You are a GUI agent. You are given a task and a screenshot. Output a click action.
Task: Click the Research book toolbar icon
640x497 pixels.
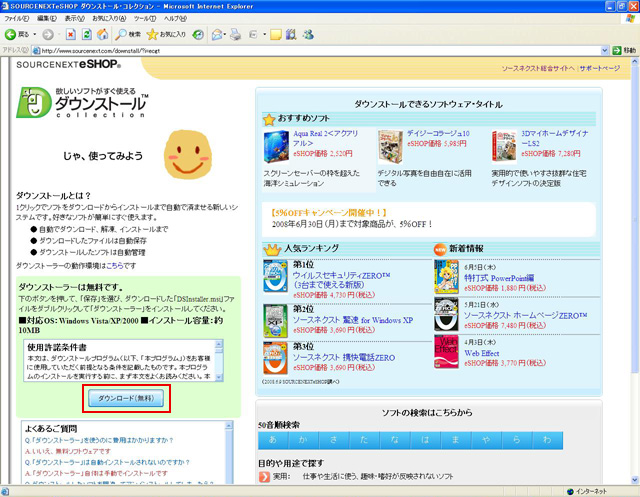coord(291,35)
